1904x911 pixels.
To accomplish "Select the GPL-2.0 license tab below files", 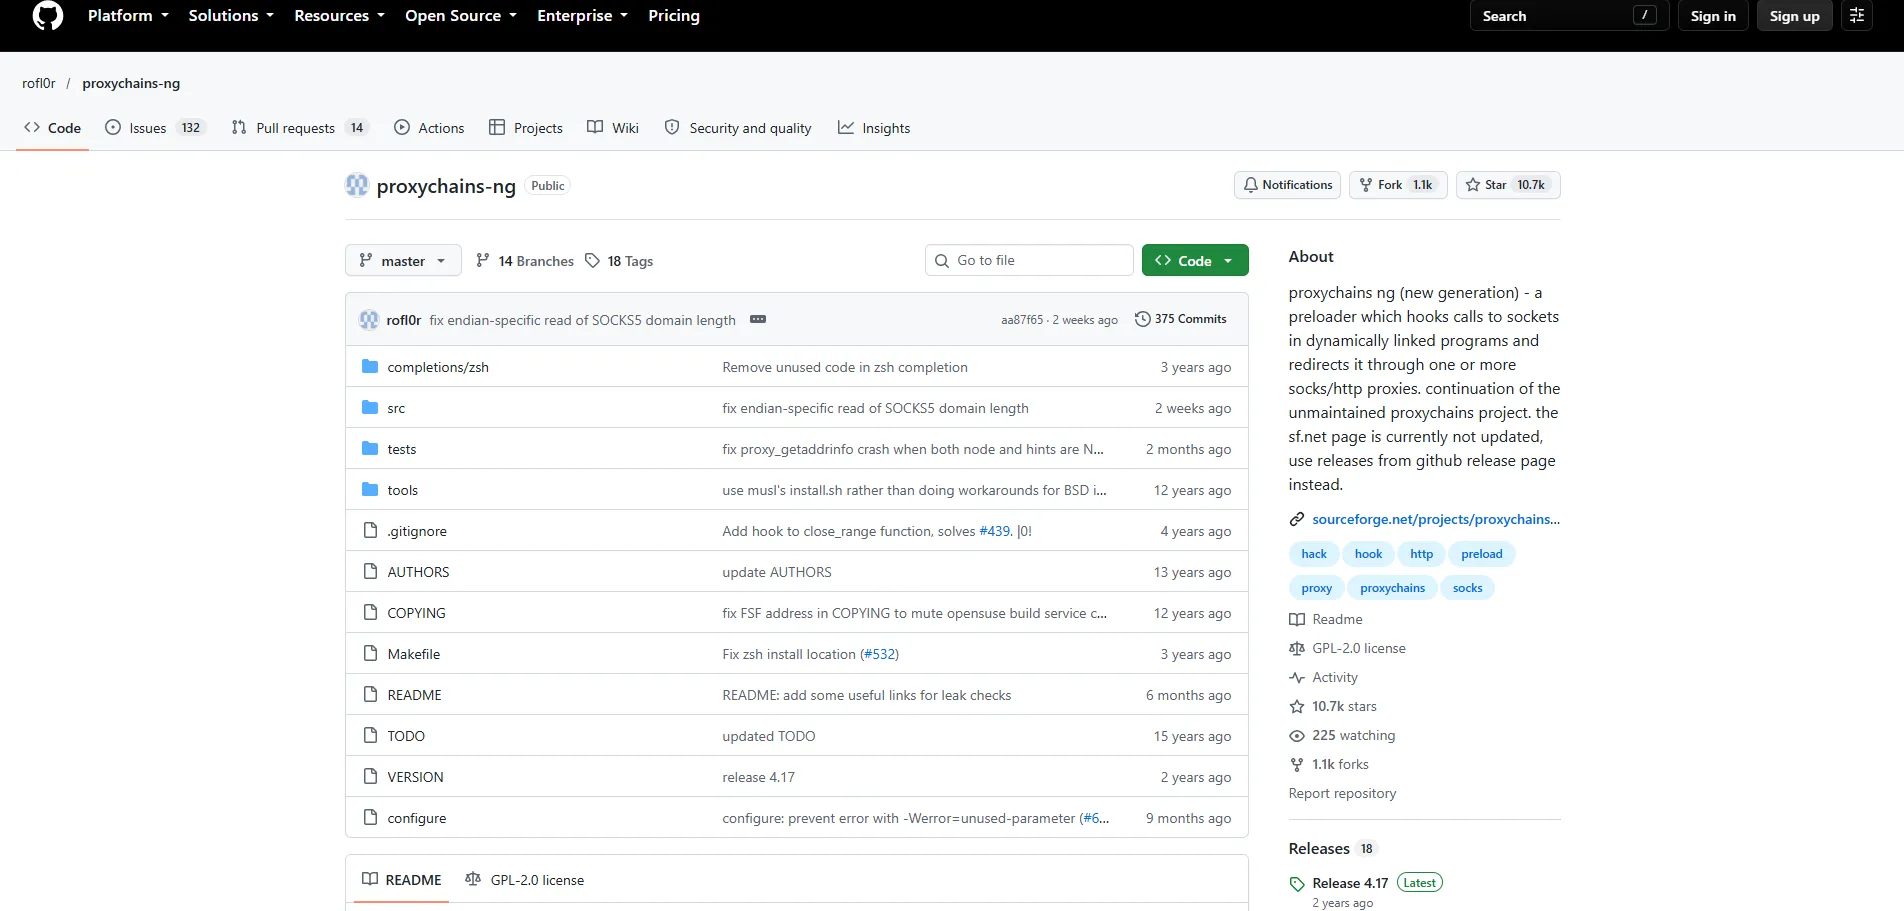I will [525, 880].
